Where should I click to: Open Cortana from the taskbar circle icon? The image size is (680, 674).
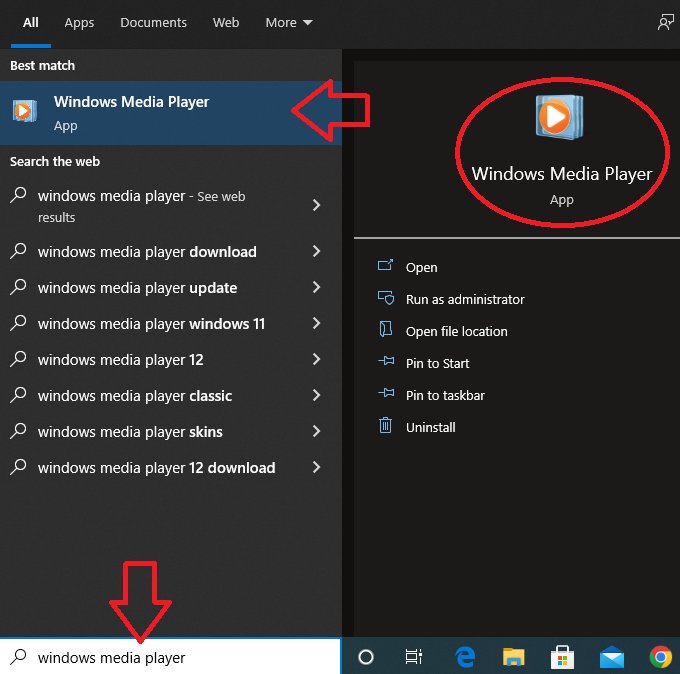(366, 657)
